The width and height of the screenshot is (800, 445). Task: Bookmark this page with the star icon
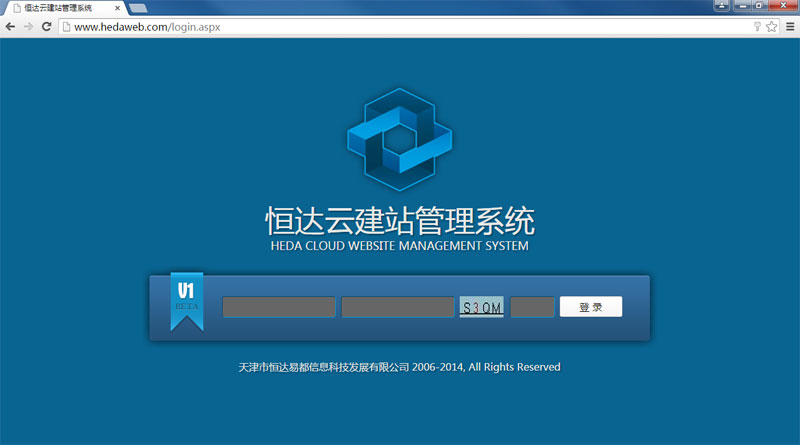(771, 27)
